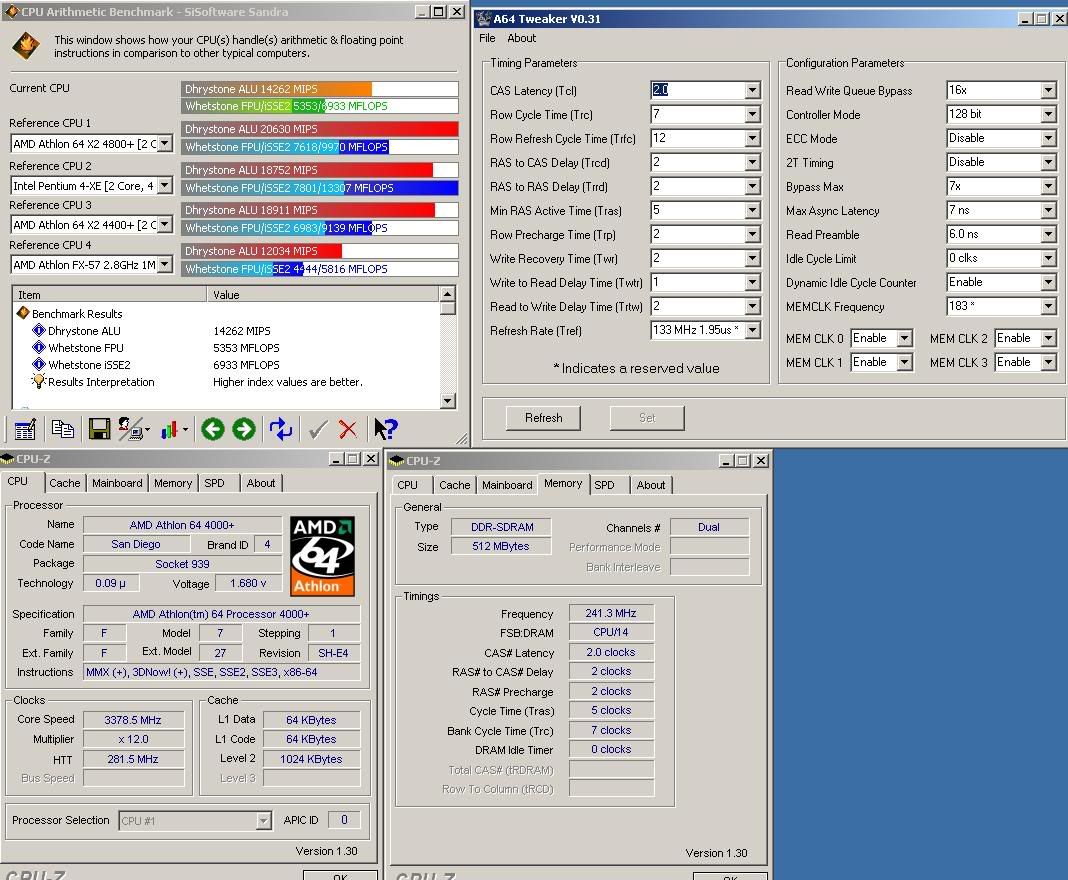Open the Reference CPU 2 dropdown
The height and width of the screenshot is (880, 1068).
[x=165, y=185]
